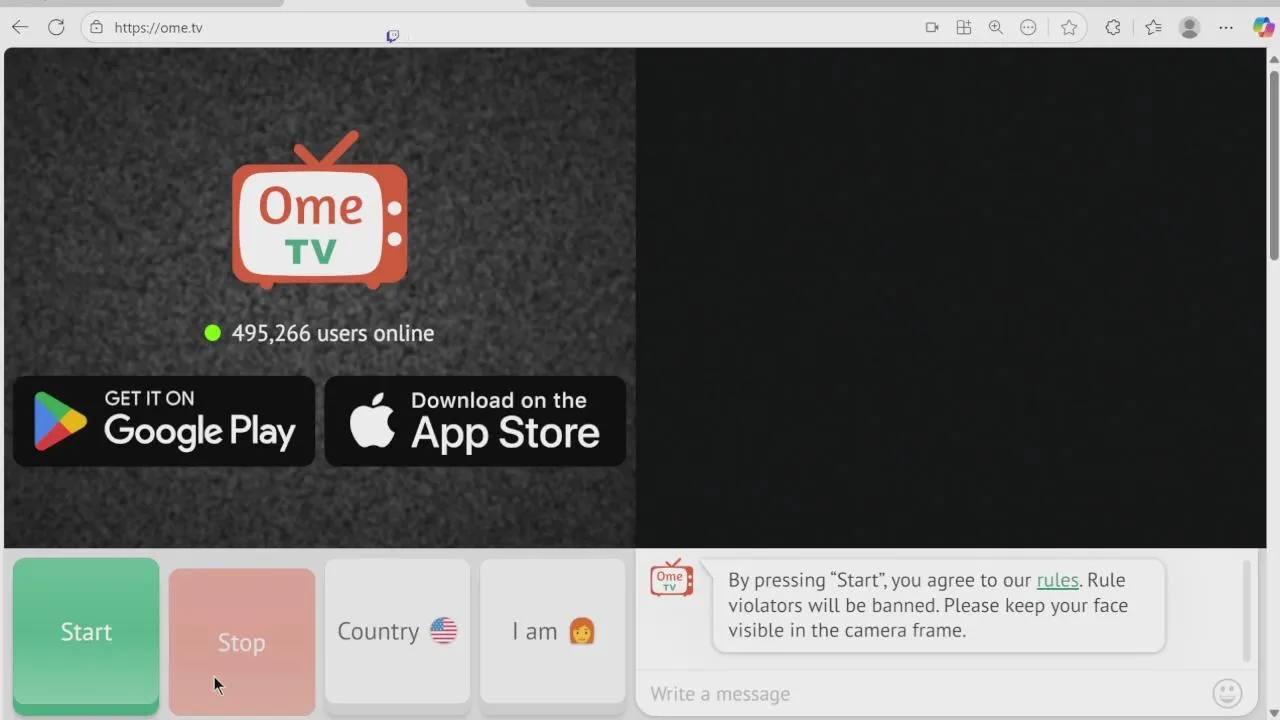This screenshot has width=1280, height=720.
Task: Click the Stop button
Action: [x=242, y=642]
